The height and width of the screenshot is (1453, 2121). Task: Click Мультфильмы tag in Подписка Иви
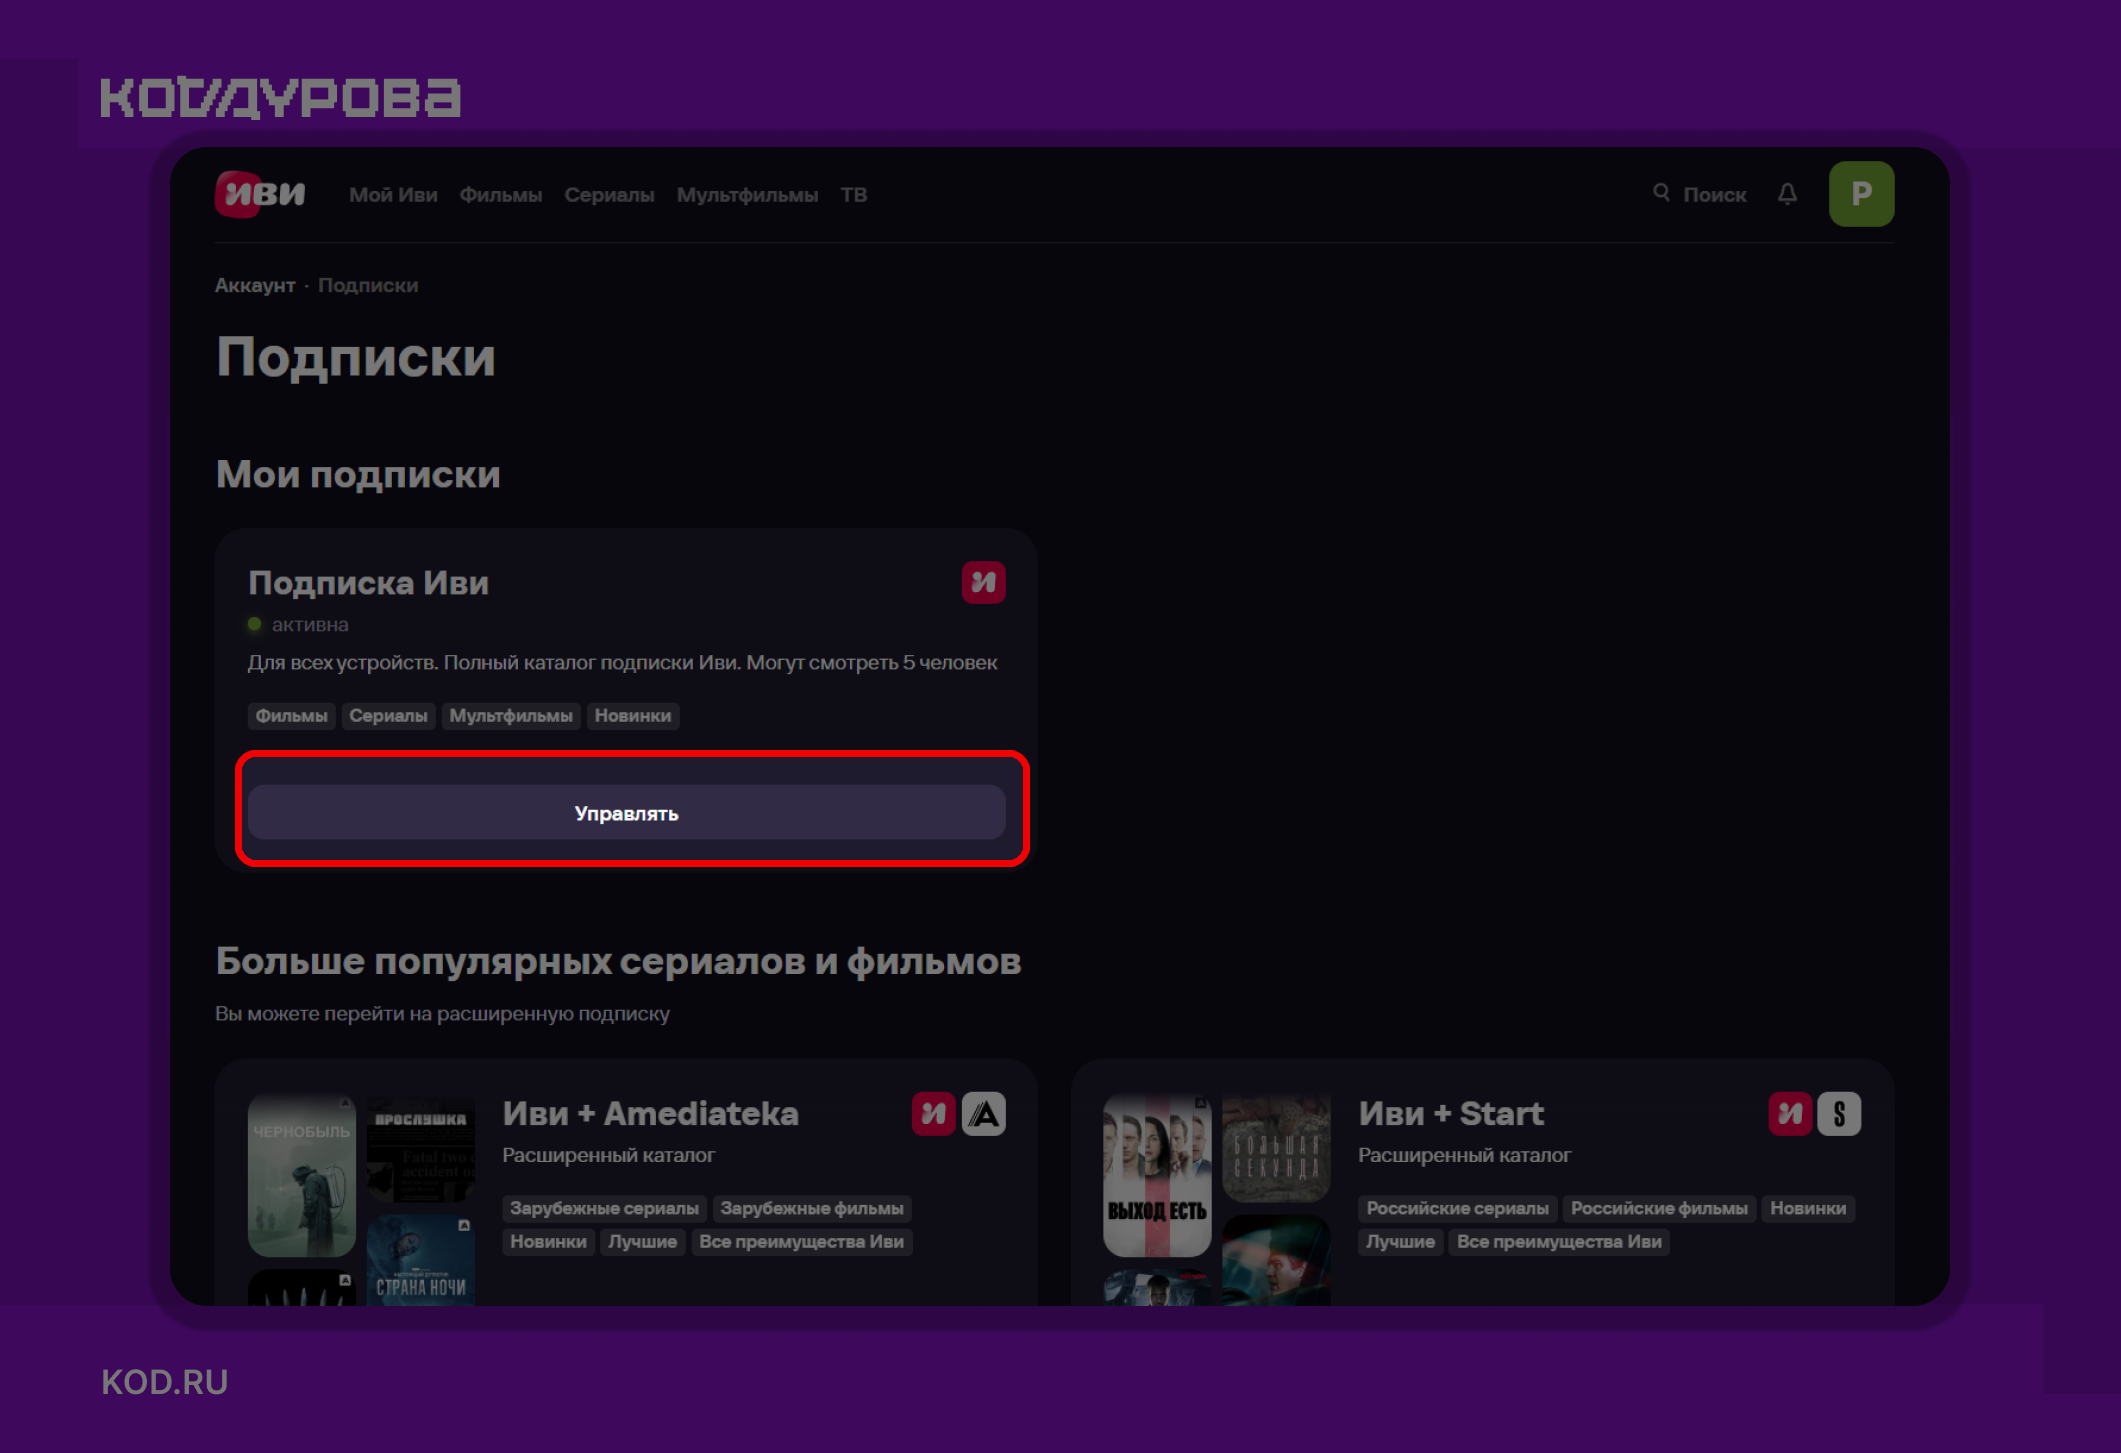coord(510,716)
